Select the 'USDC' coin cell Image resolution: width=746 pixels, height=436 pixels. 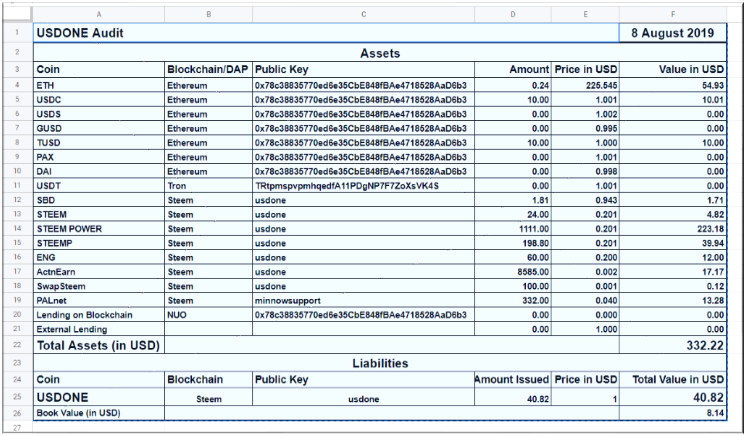tap(99, 99)
